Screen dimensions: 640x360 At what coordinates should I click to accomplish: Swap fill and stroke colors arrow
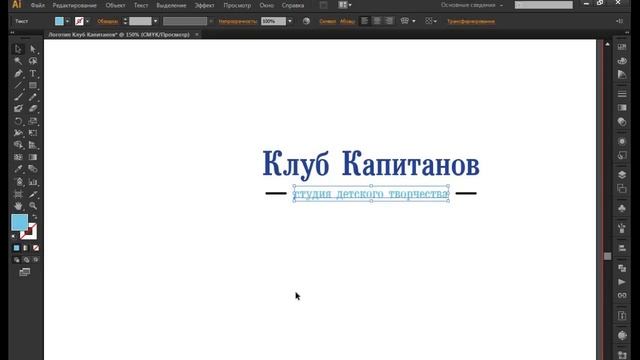(35, 217)
